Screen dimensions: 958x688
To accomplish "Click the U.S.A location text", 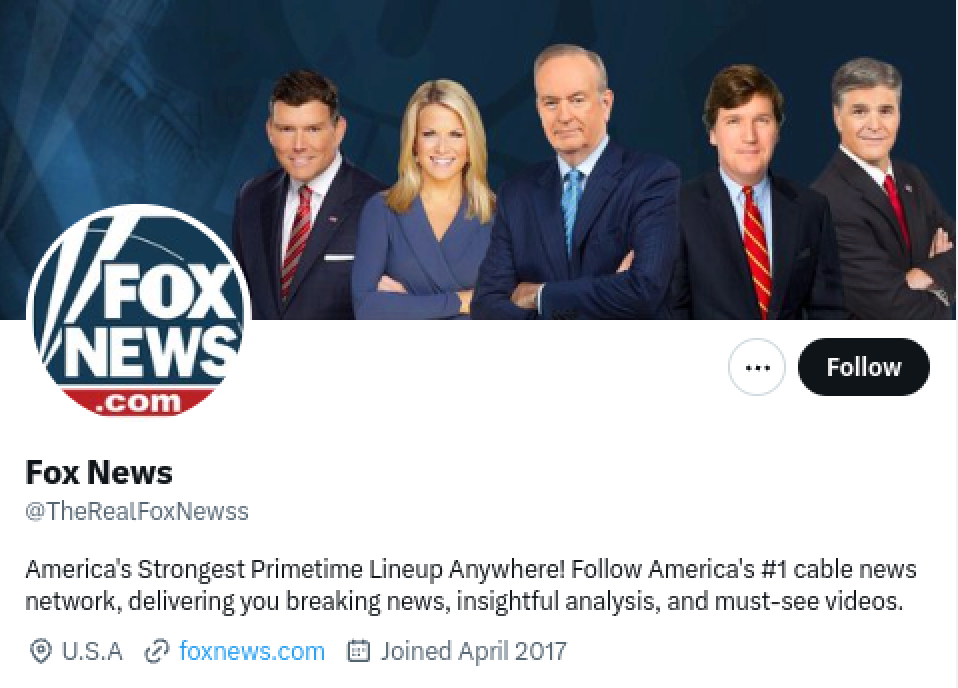I will [x=92, y=651].
